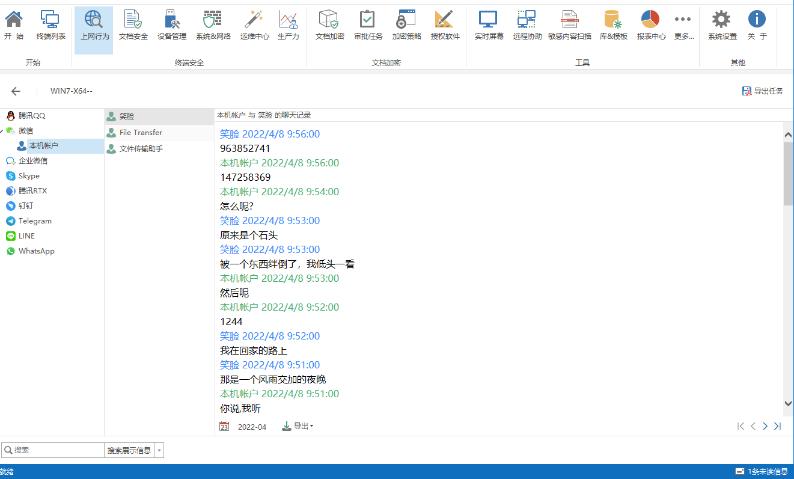Open the 文档加密 icon

coord(329,24)
